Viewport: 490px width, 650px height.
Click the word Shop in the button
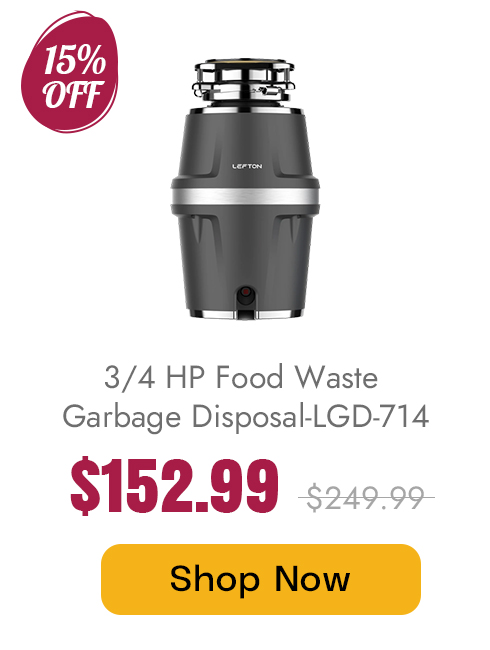pyautogui.click(x=215, y=580)
